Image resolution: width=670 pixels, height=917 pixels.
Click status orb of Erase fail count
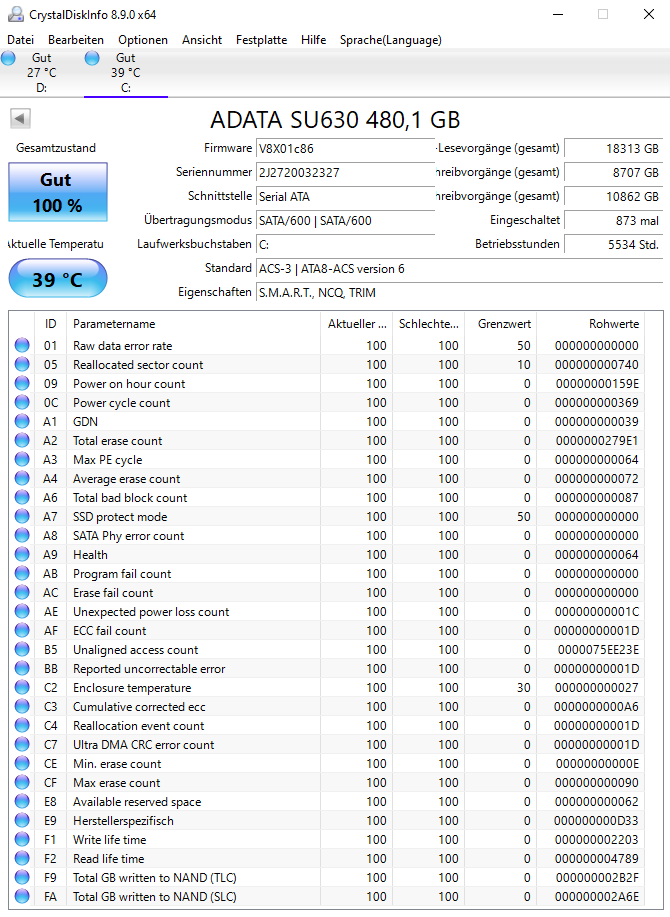[x=22, y=592]
